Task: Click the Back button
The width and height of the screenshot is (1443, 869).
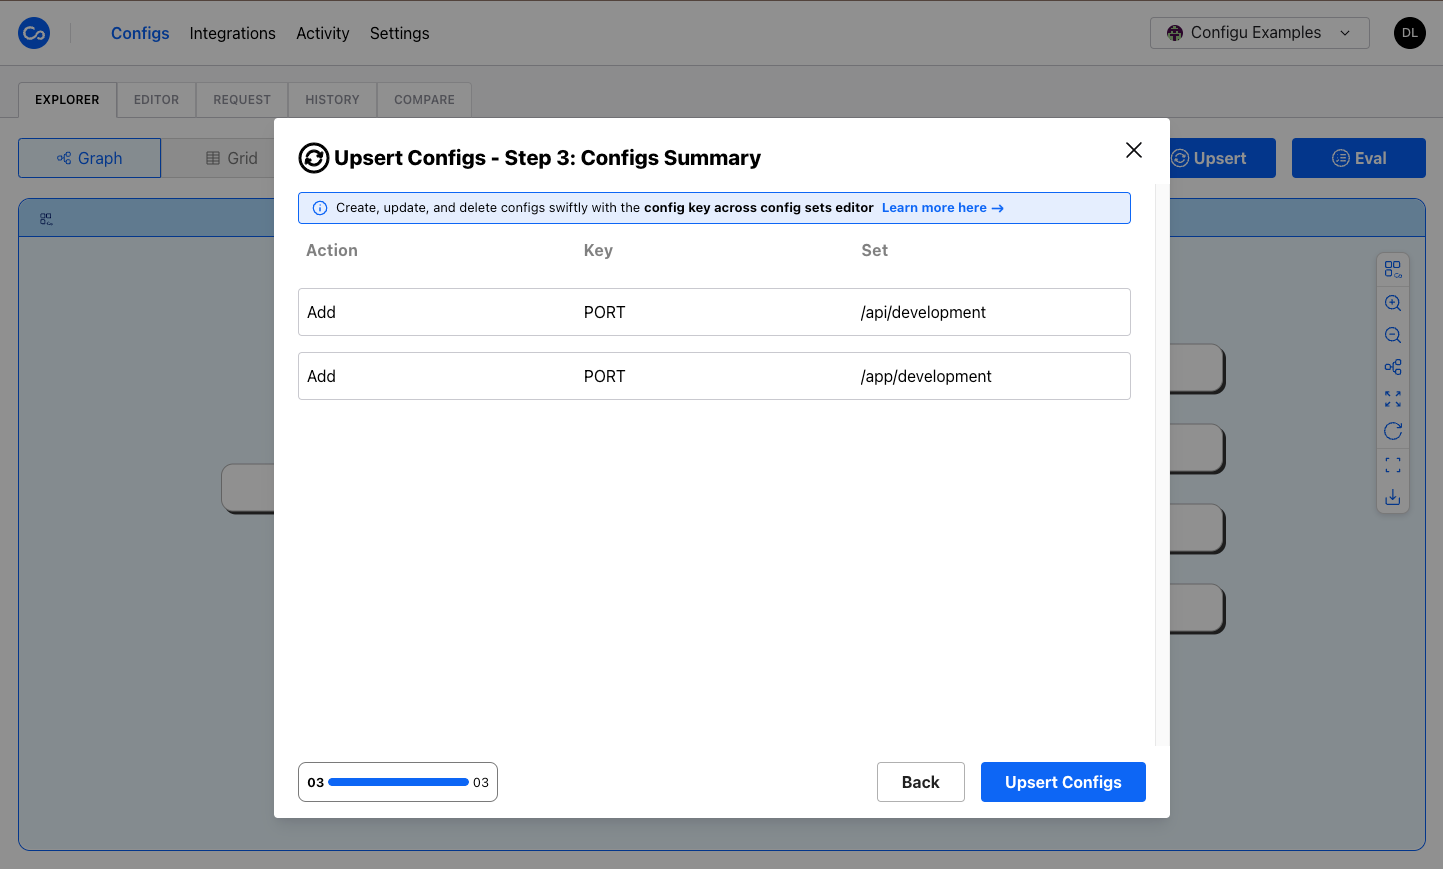Action: pos(920,782)
